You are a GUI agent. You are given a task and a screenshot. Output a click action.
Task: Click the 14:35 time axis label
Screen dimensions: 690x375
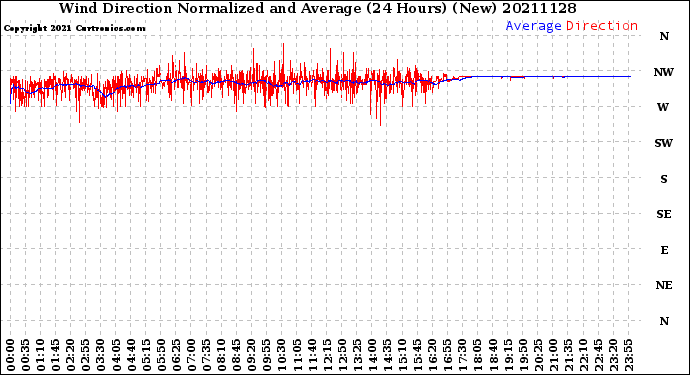click(x=387, y=356)
